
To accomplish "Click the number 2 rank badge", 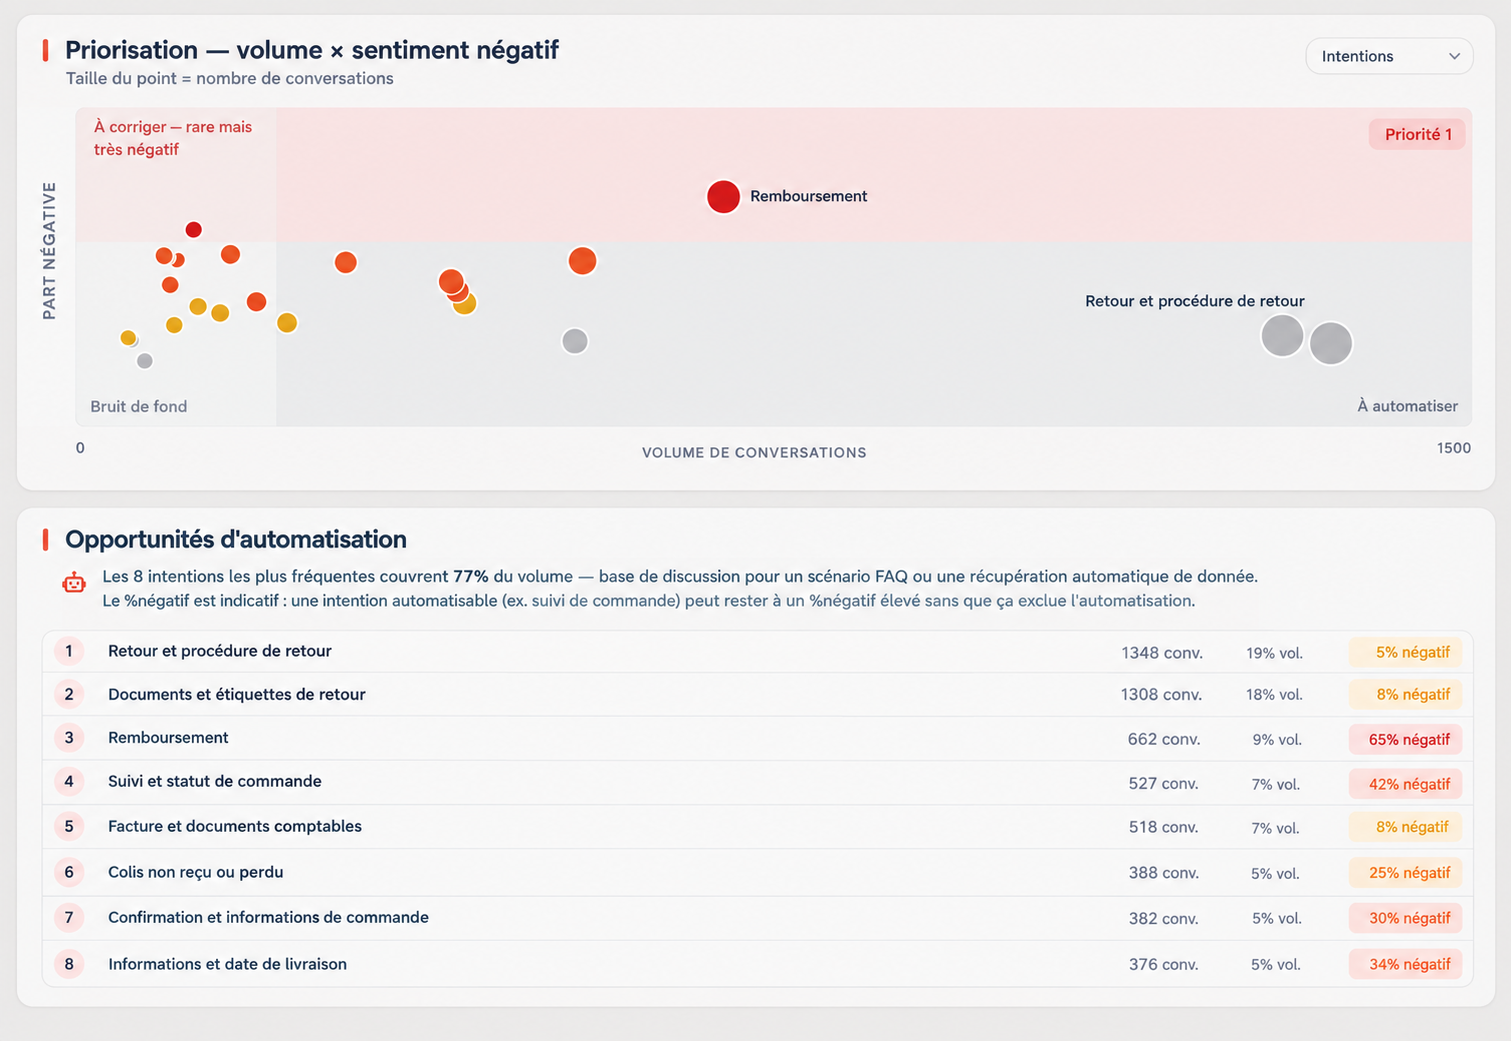I will pos(69,694).
